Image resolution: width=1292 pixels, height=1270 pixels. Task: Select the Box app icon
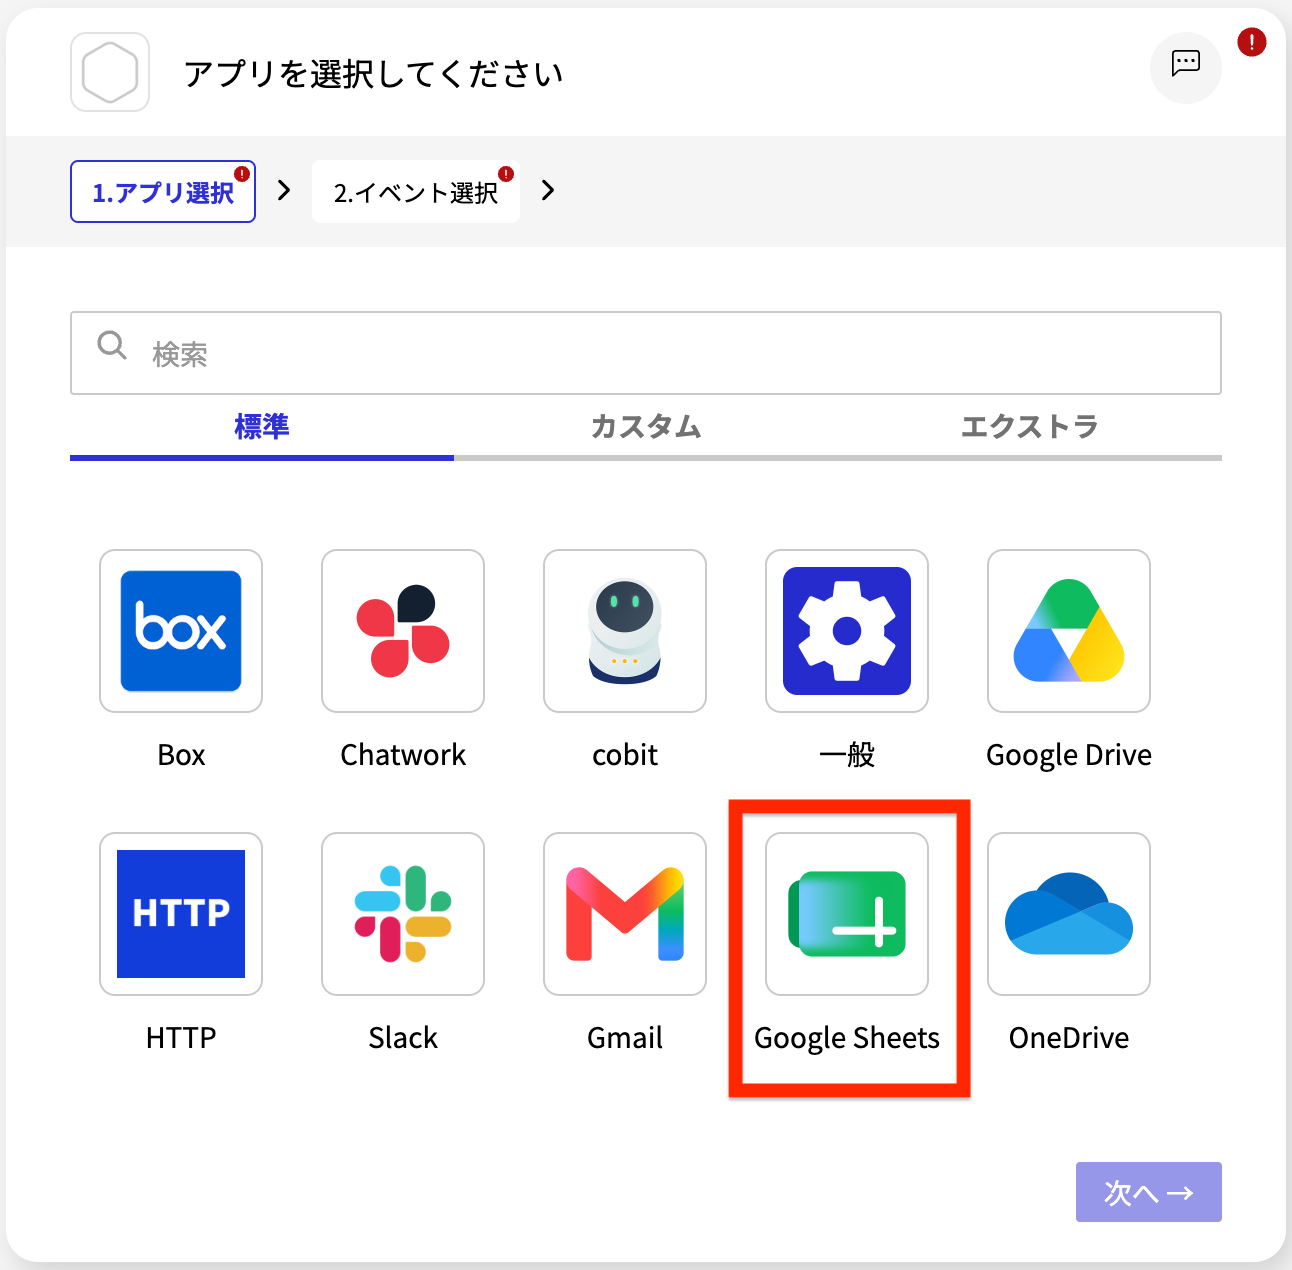point(181,631)
